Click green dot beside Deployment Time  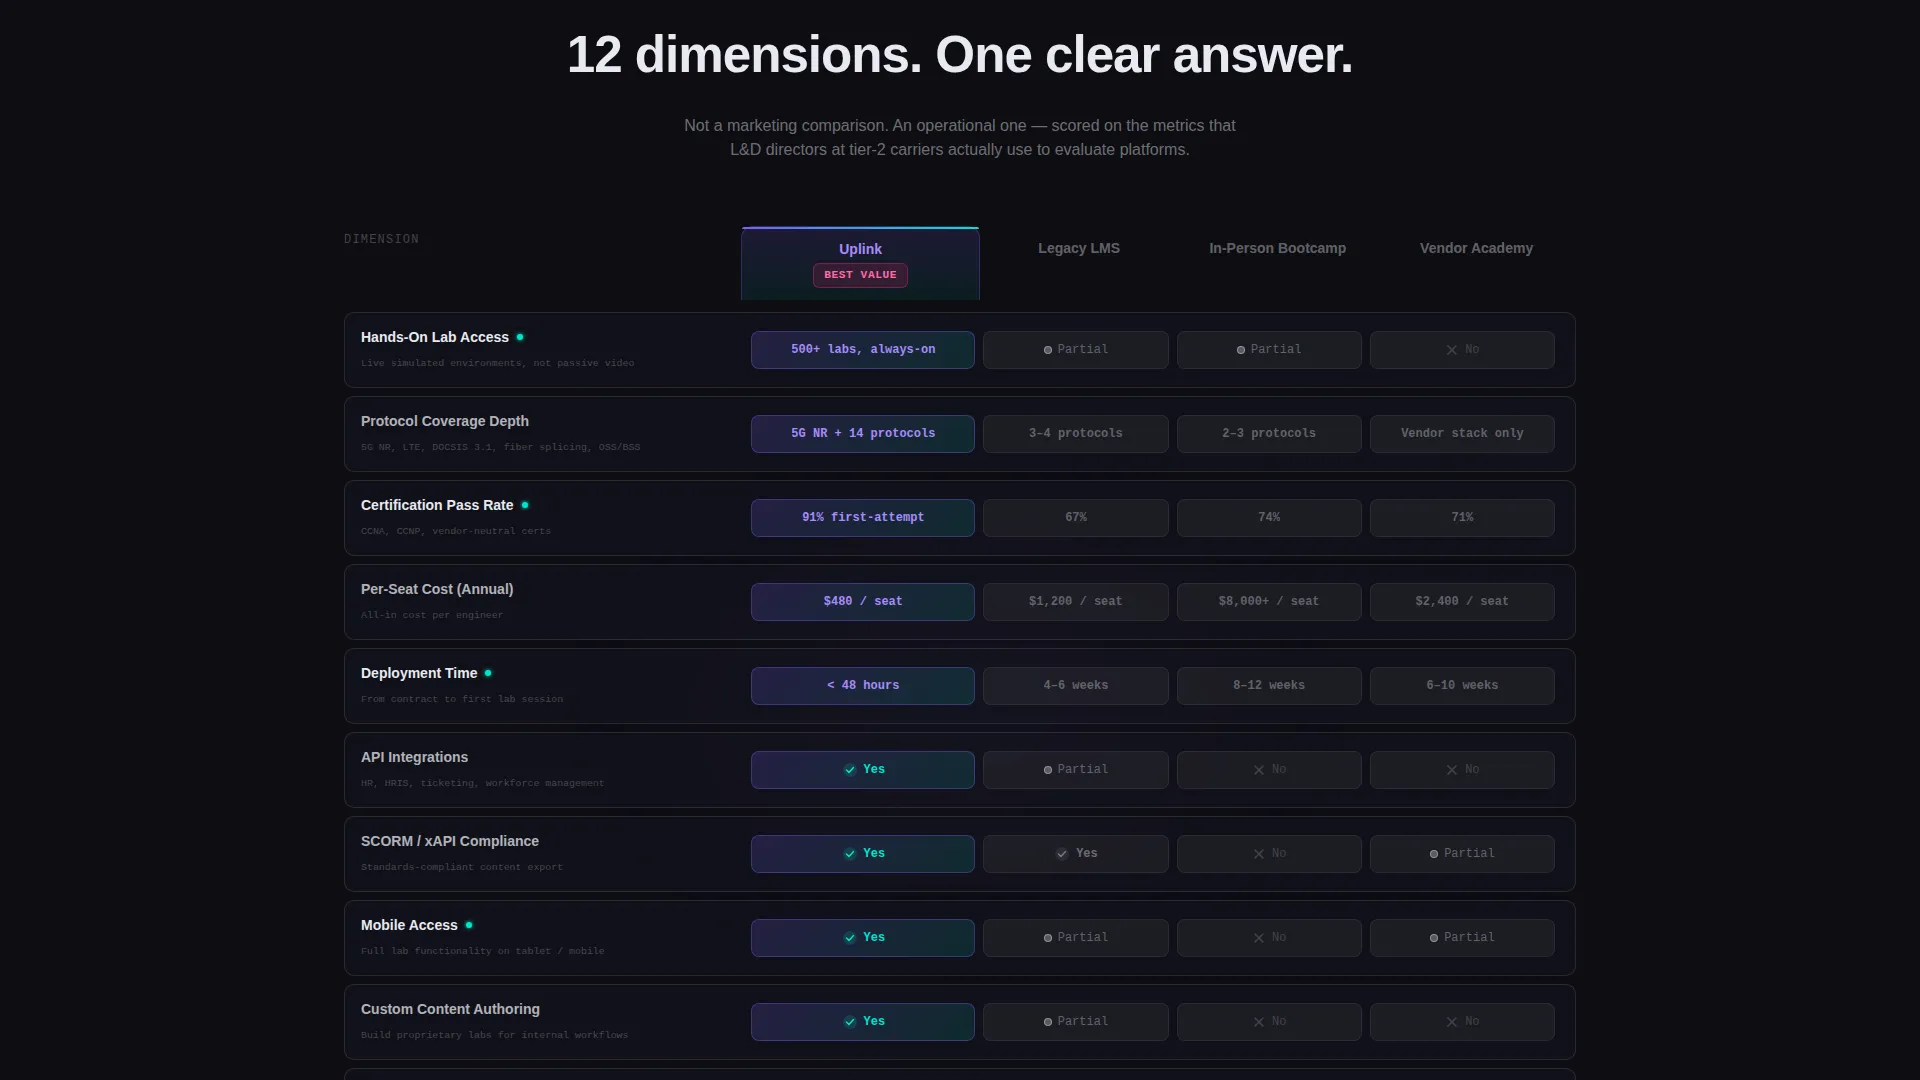pos(488,673)
